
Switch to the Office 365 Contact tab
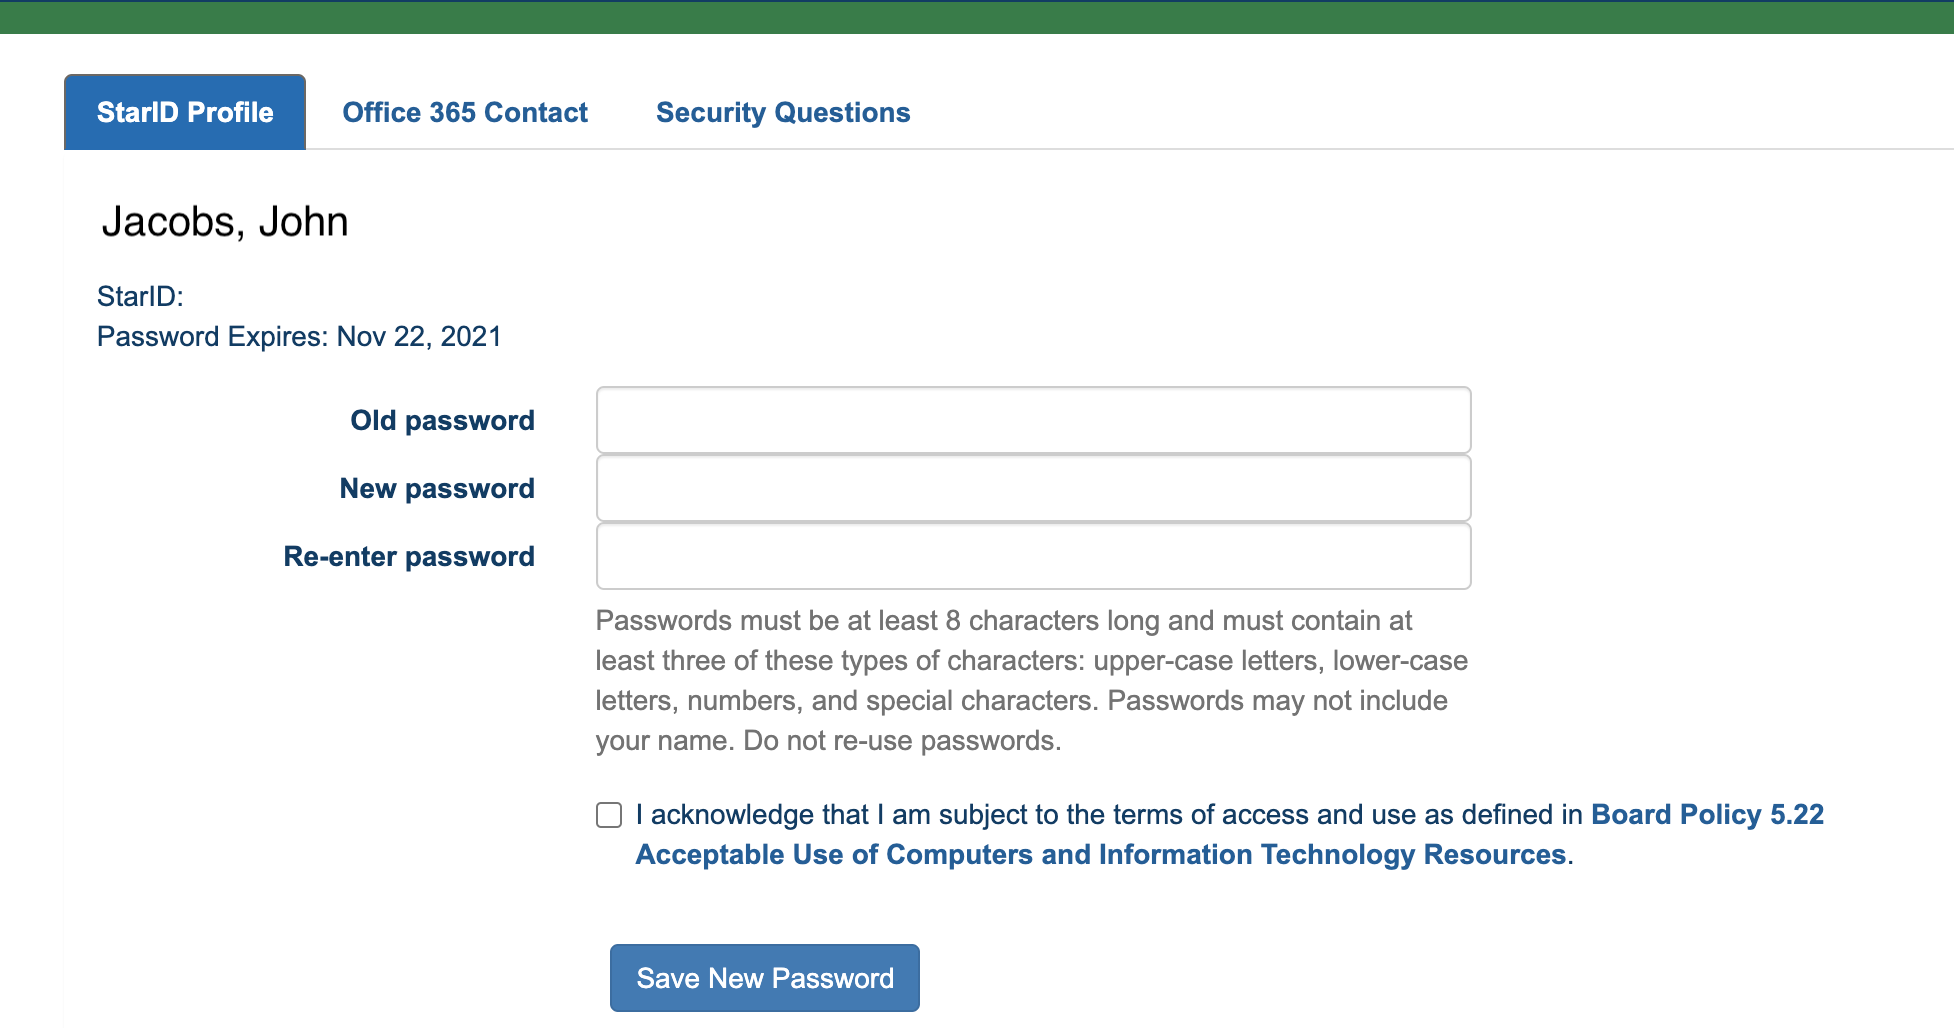[x=465, y=112]
